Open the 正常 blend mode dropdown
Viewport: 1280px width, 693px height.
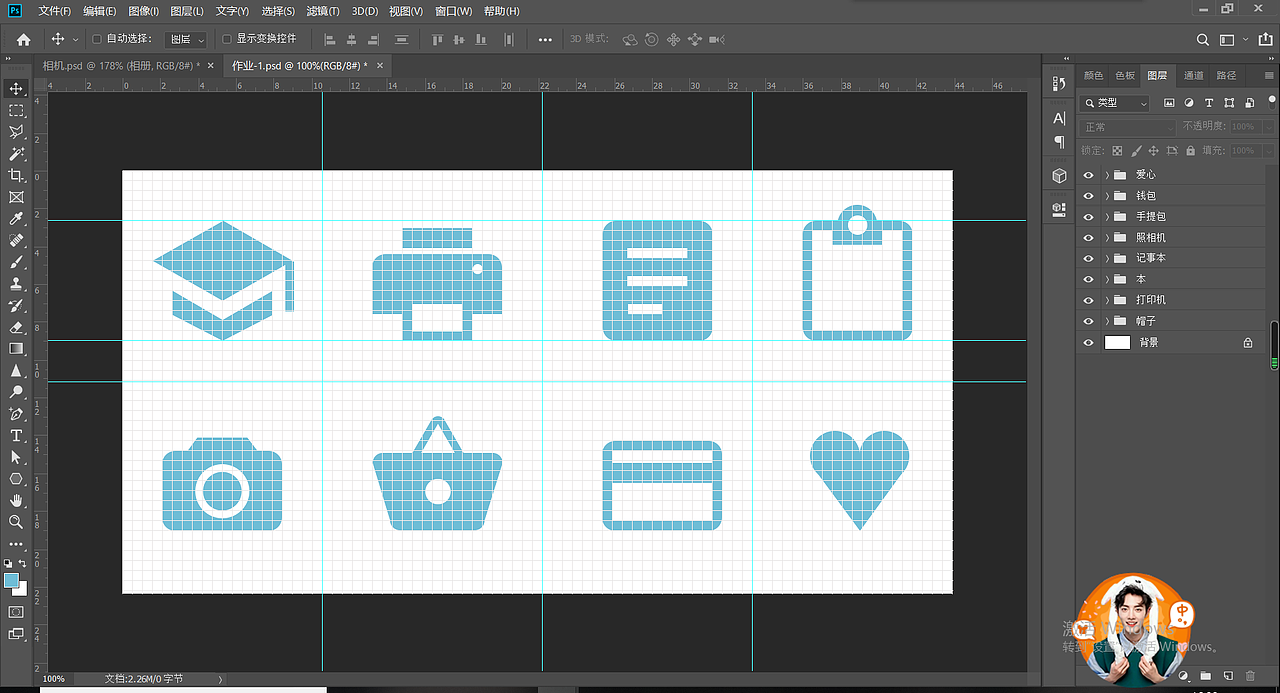[x=1128, y=127]
